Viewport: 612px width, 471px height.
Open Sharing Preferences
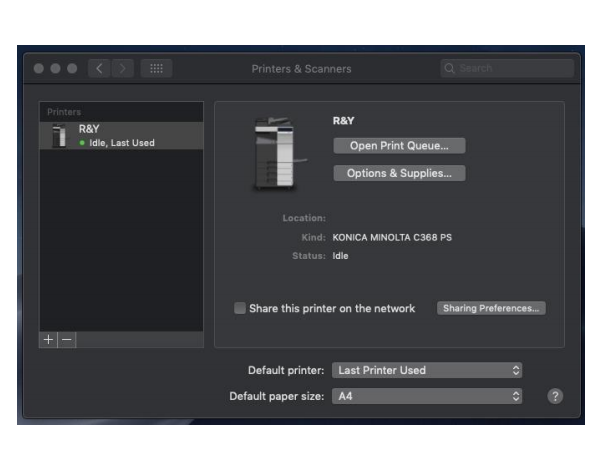click(x=491, y=308)
